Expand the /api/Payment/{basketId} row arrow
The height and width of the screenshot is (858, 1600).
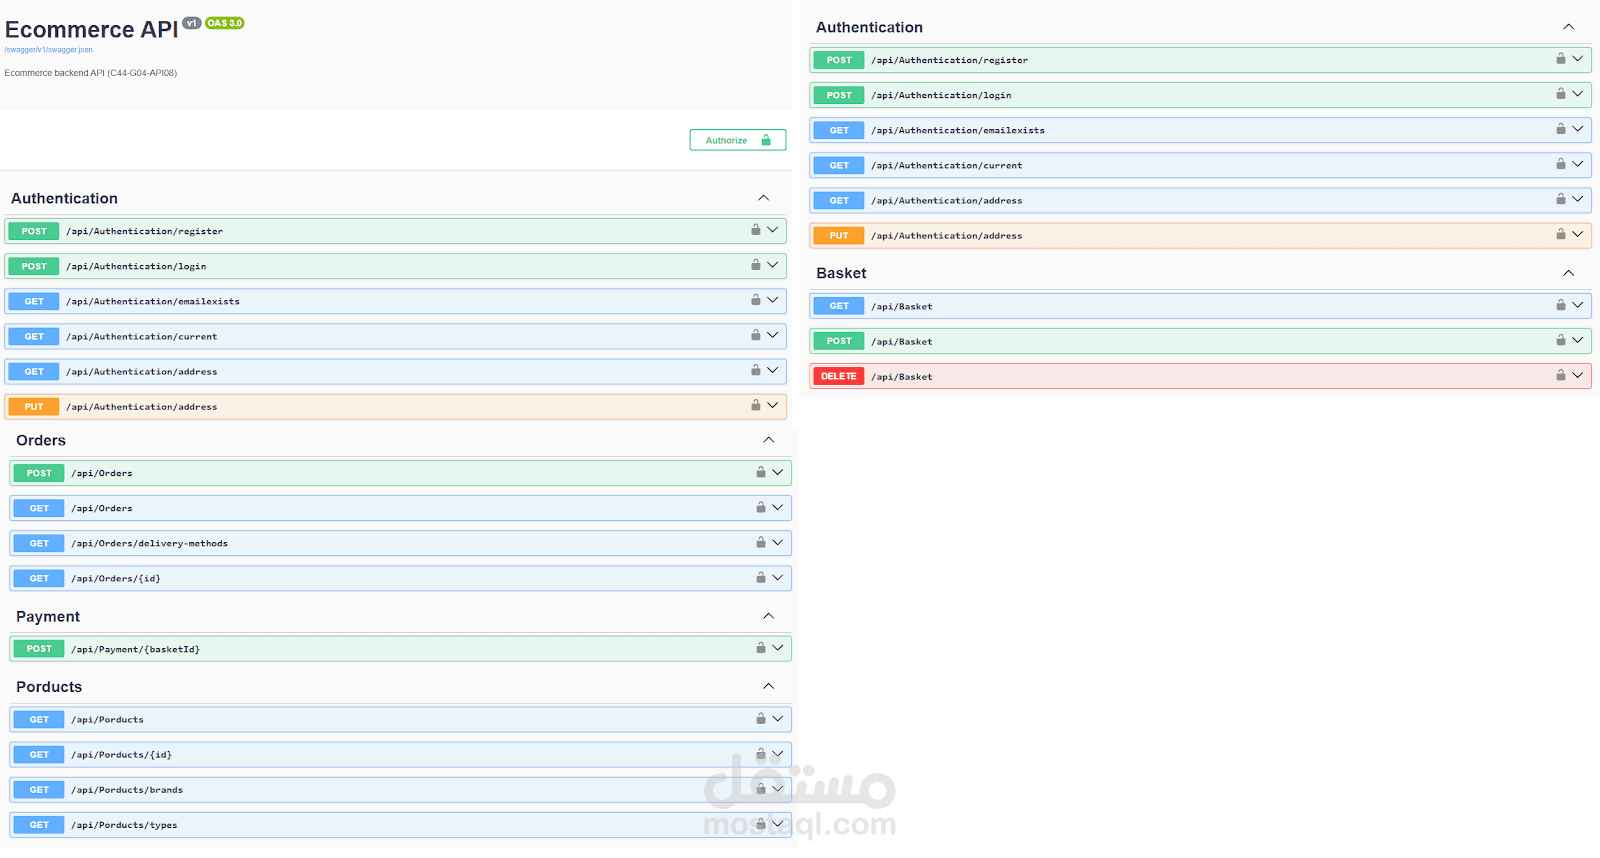point(777,648)
